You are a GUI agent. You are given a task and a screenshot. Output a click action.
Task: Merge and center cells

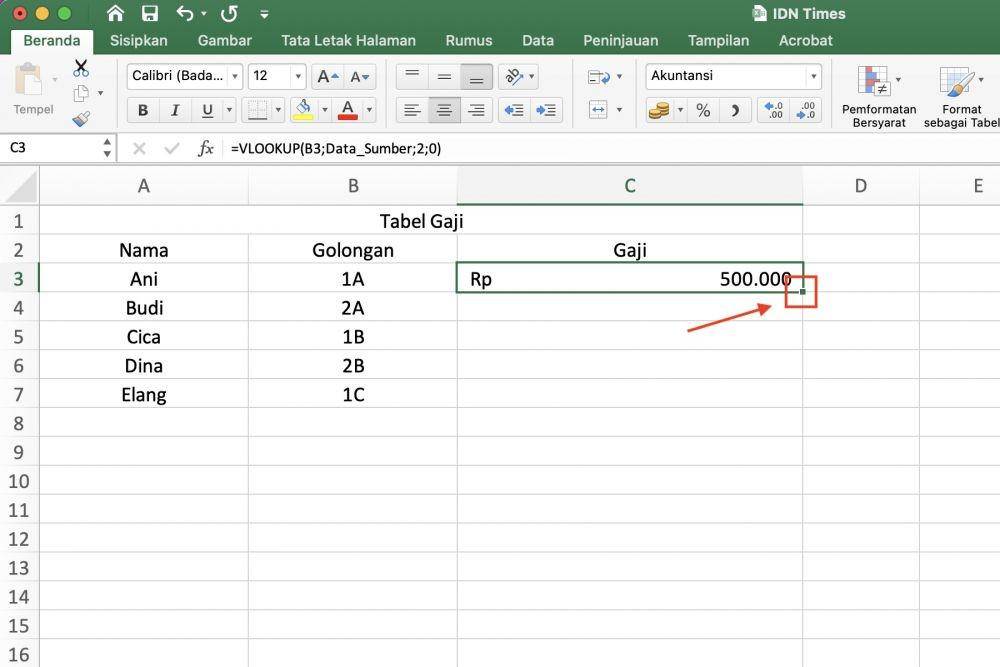pyautogui.click(x=598, y=110)
